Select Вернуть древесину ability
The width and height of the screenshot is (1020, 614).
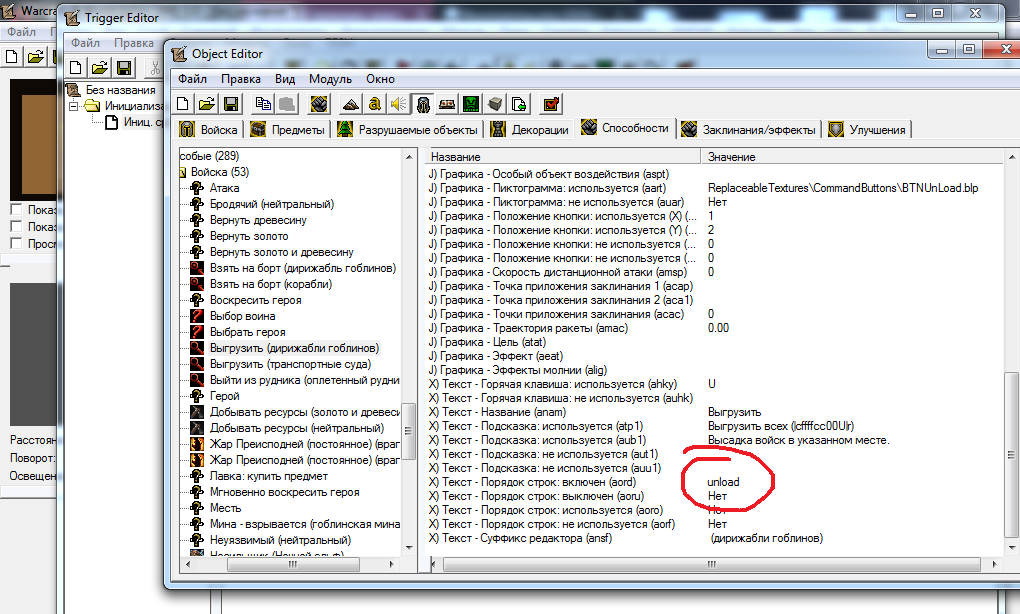(x=258, y=220)
